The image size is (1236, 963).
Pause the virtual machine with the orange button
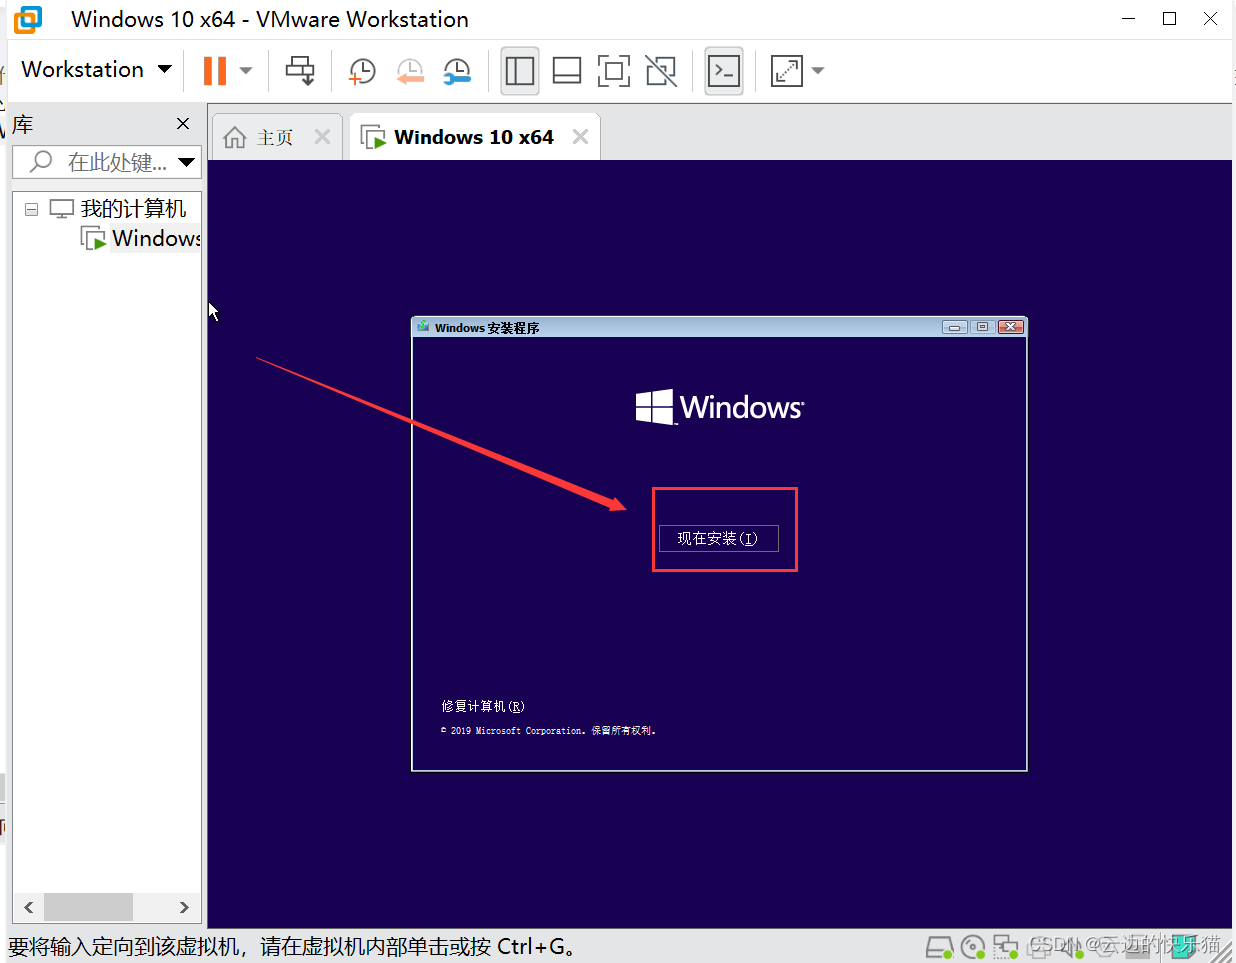(x=215, y=70)
